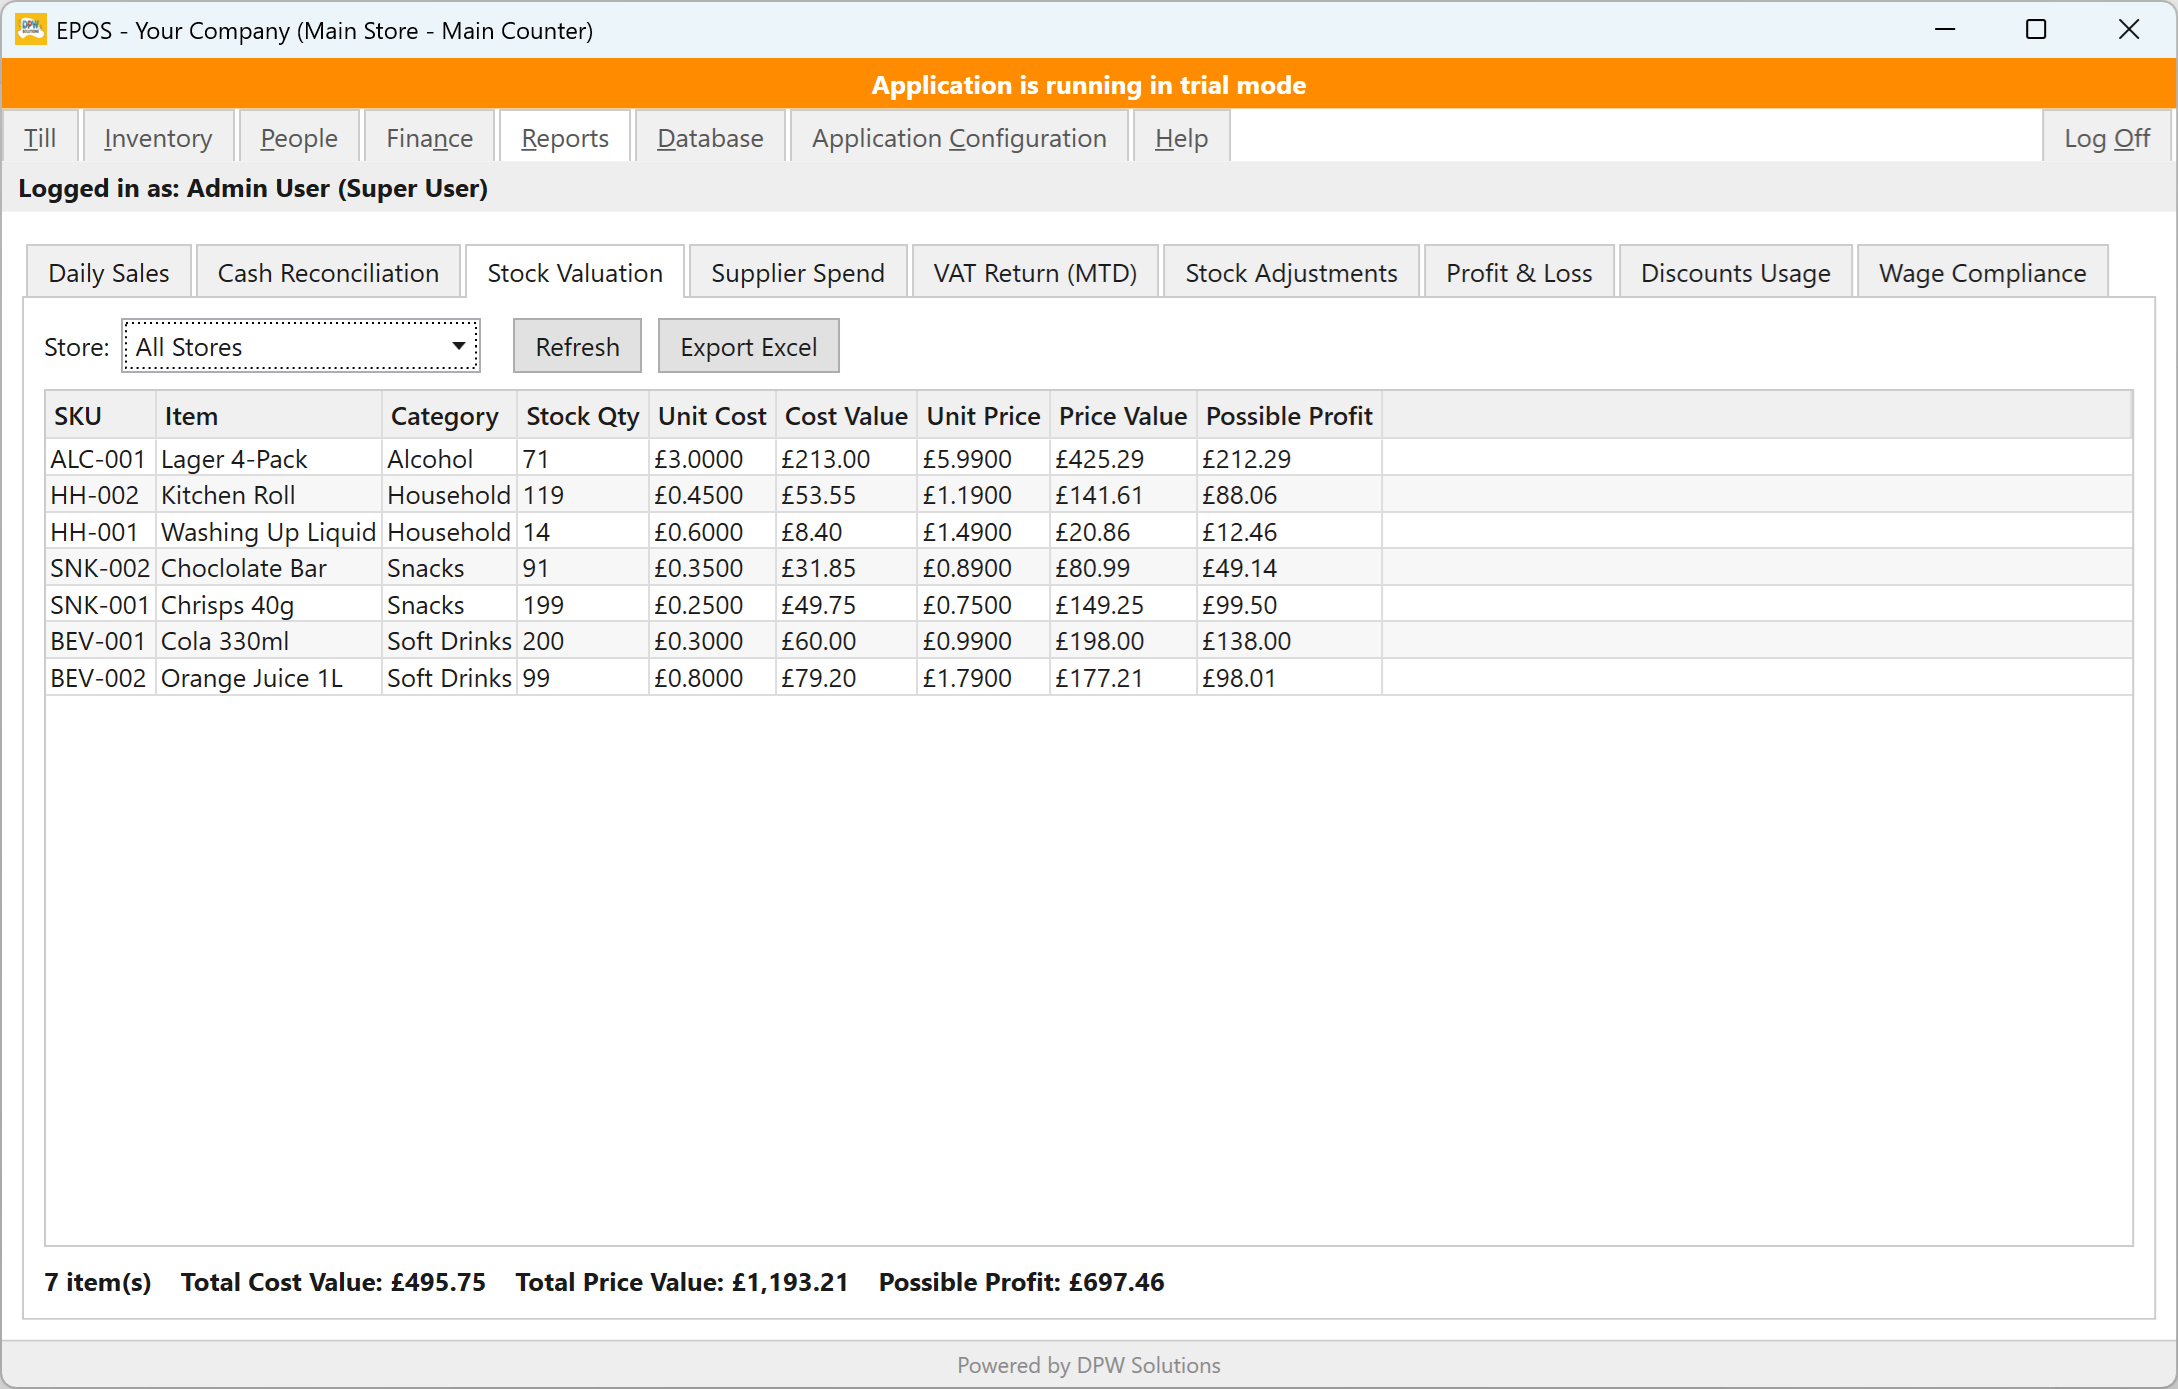
Task: Sort by the Cost Value column header
Action: click(x=846, y=416)
